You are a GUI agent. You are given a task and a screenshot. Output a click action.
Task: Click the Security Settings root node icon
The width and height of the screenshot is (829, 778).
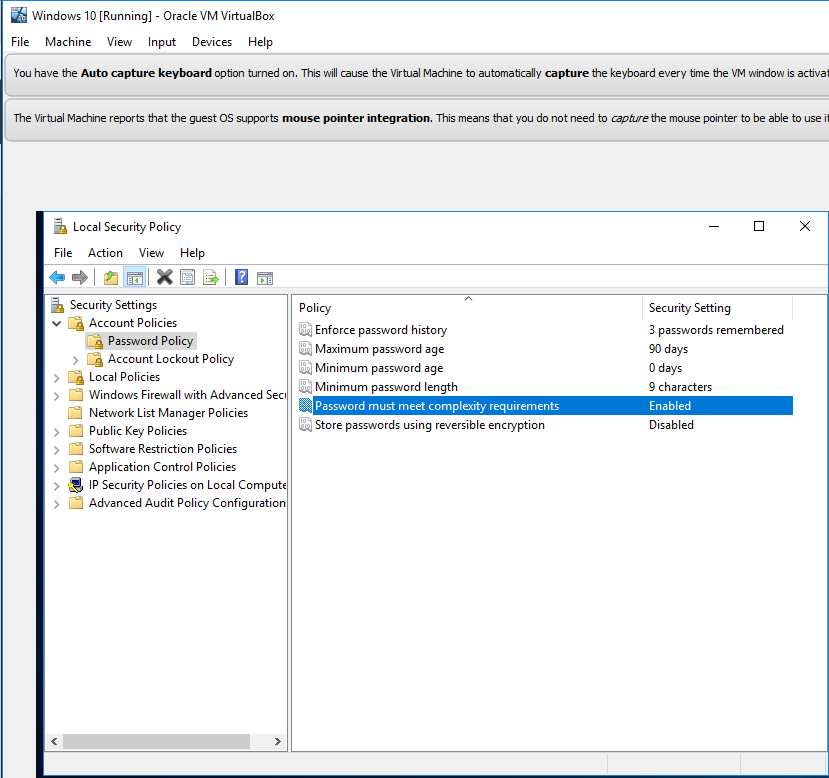[57, 305]
